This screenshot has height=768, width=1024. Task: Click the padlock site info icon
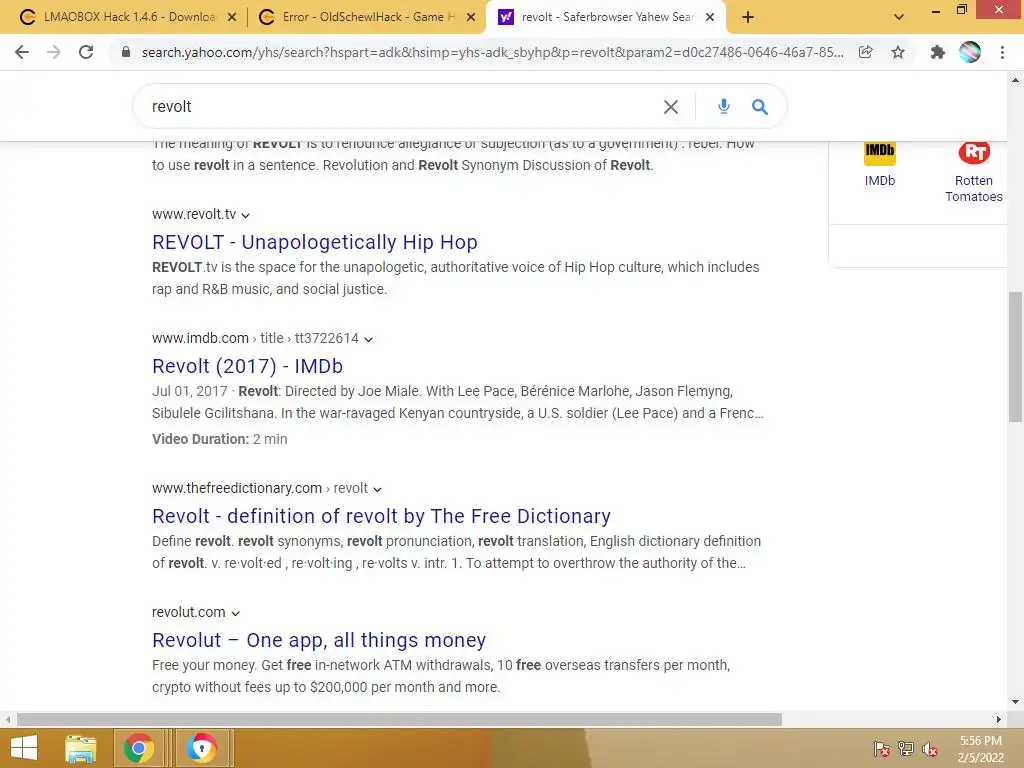(x=126, y=52)
